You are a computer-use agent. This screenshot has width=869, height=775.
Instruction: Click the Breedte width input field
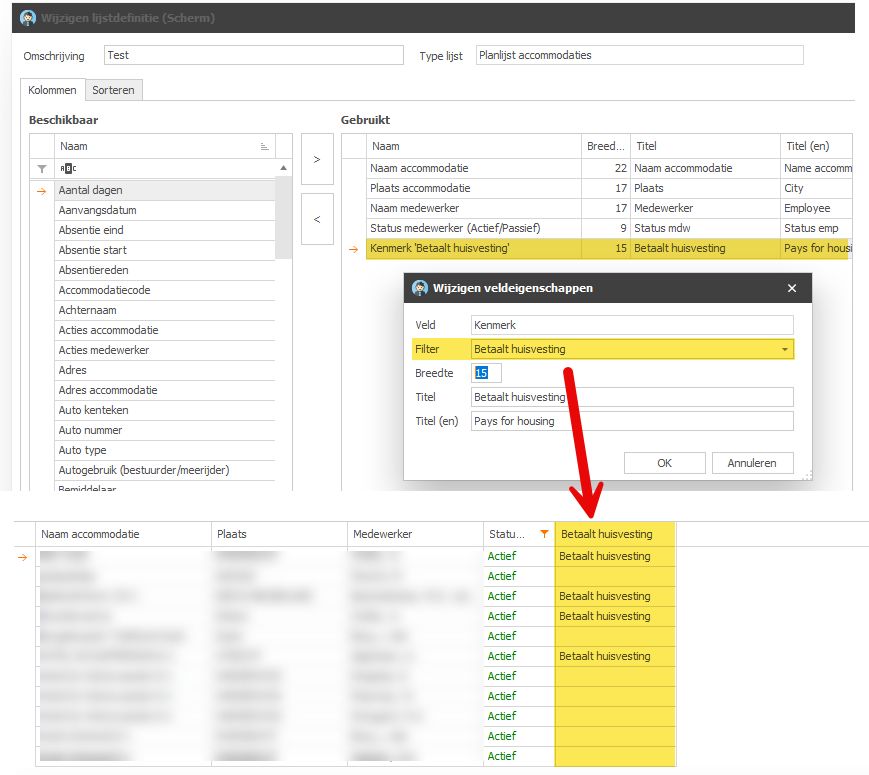(487, 373)
